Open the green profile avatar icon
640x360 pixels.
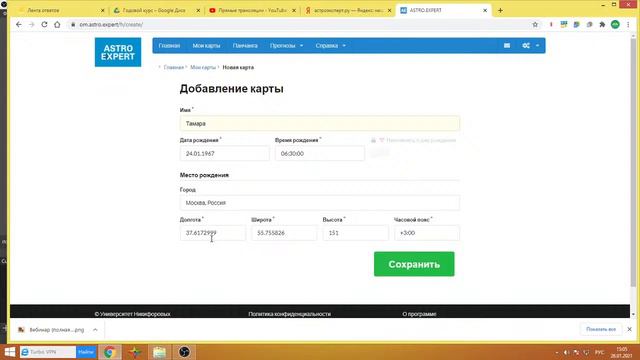(615, 24)
